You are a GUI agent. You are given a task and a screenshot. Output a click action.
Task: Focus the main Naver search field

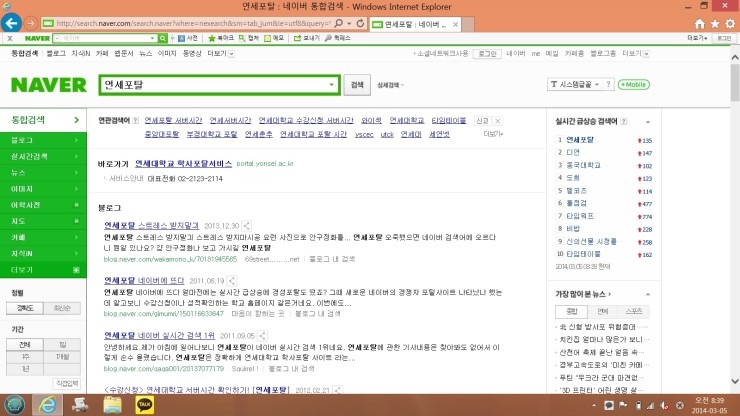tap(213, 85)
